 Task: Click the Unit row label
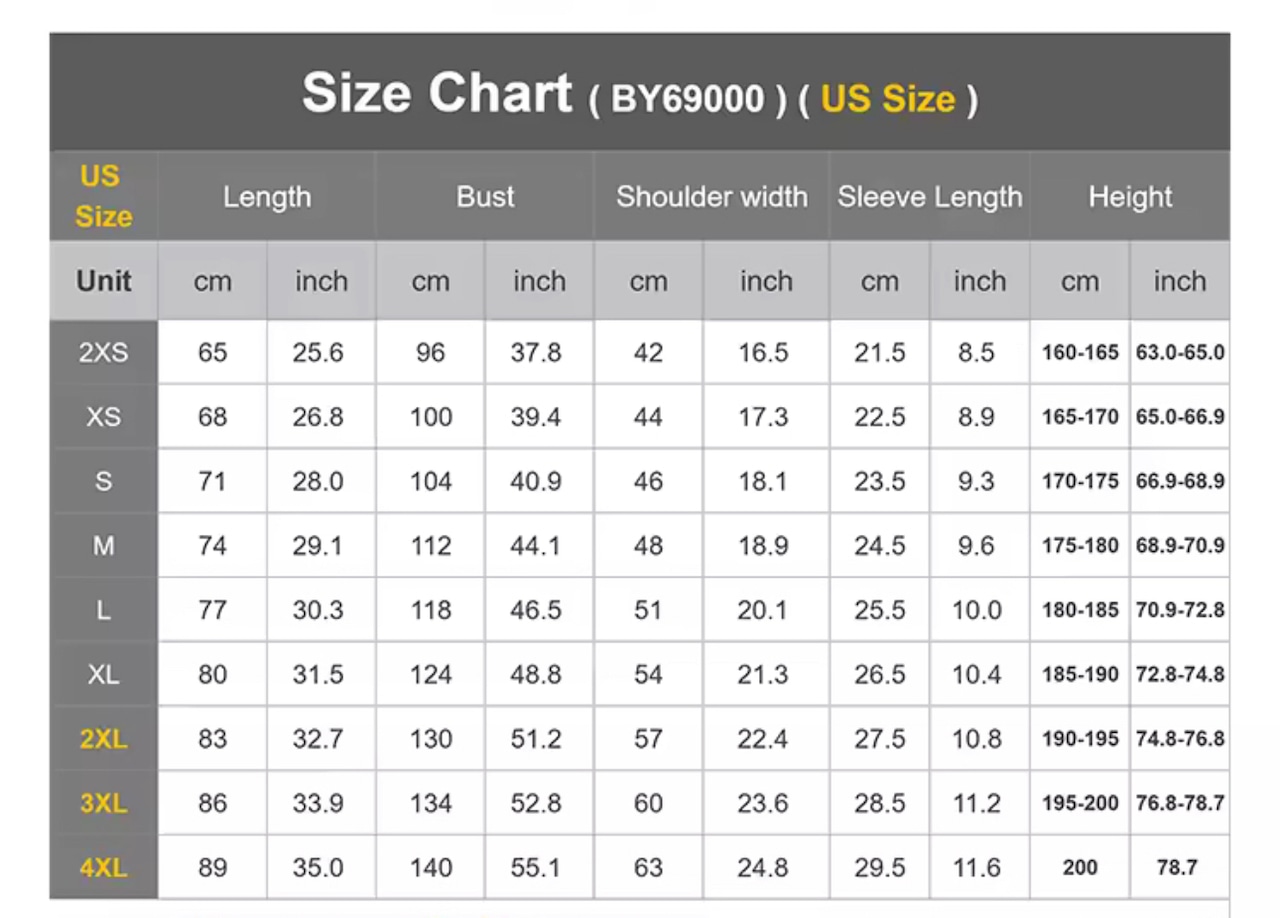[x=103, y=281]
